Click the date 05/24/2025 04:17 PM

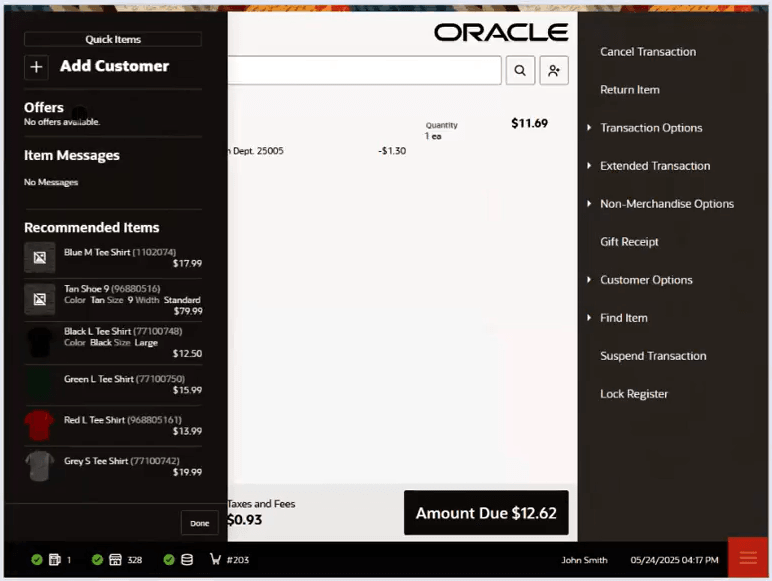click(674, 560)
